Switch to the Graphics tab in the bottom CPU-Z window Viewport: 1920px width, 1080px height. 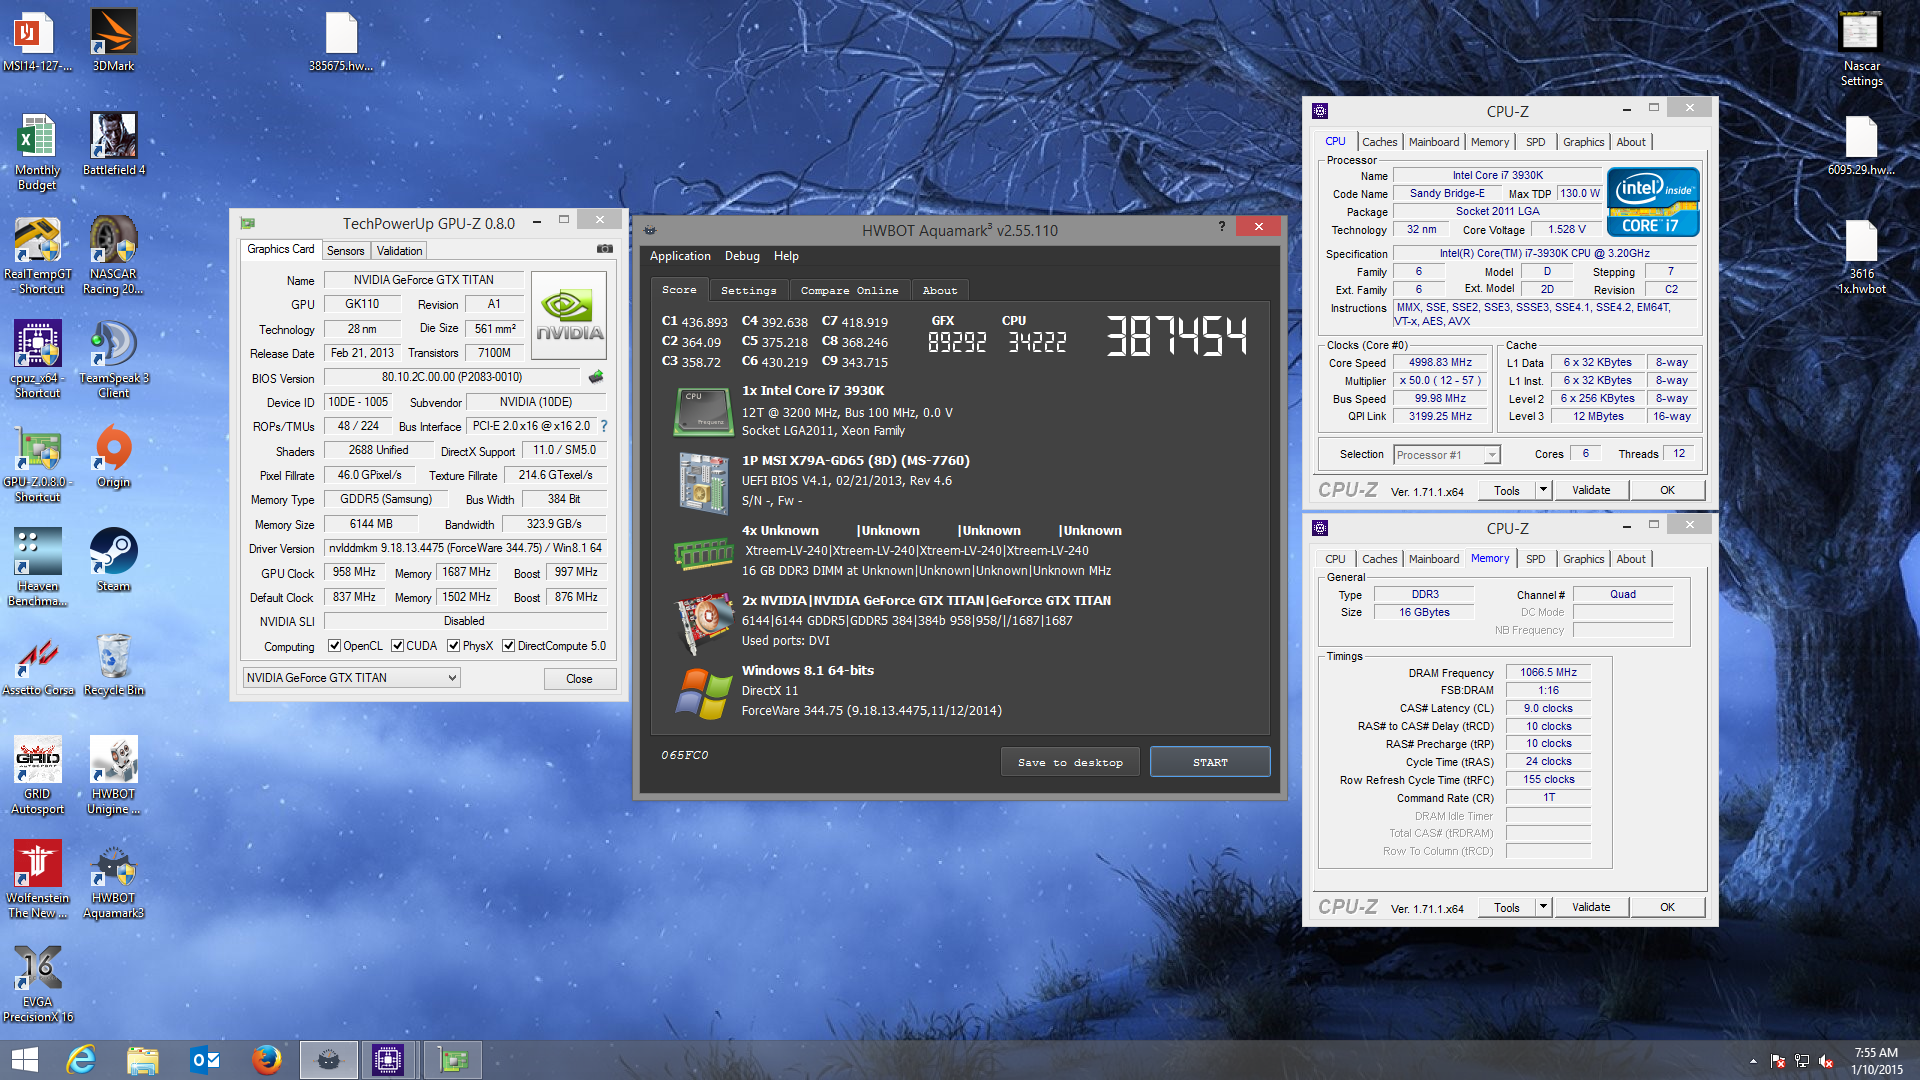point(1583,559)
